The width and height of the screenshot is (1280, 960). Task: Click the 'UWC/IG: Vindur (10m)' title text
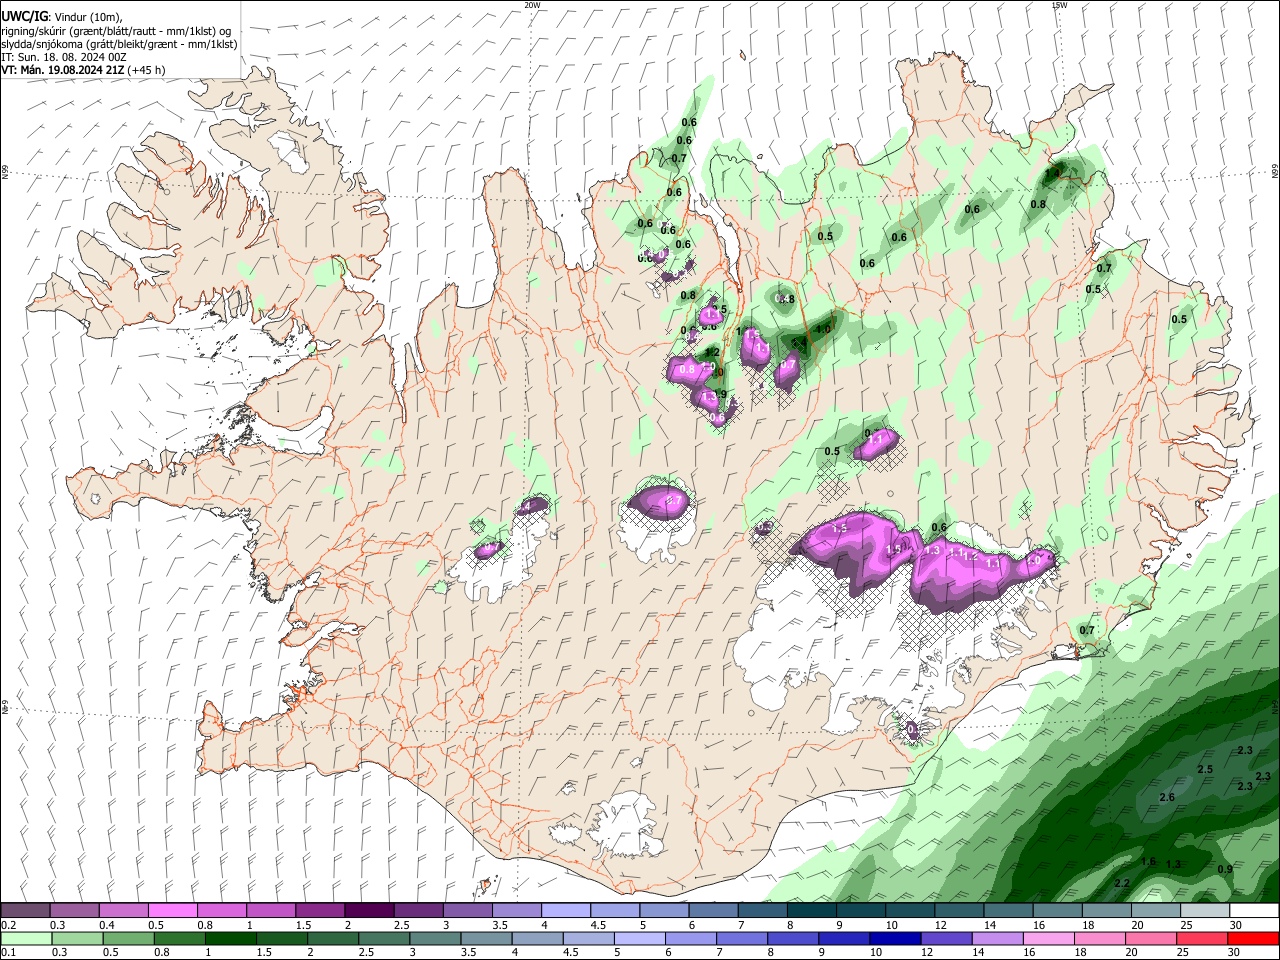pyautogui.click(x=62, y=17)
